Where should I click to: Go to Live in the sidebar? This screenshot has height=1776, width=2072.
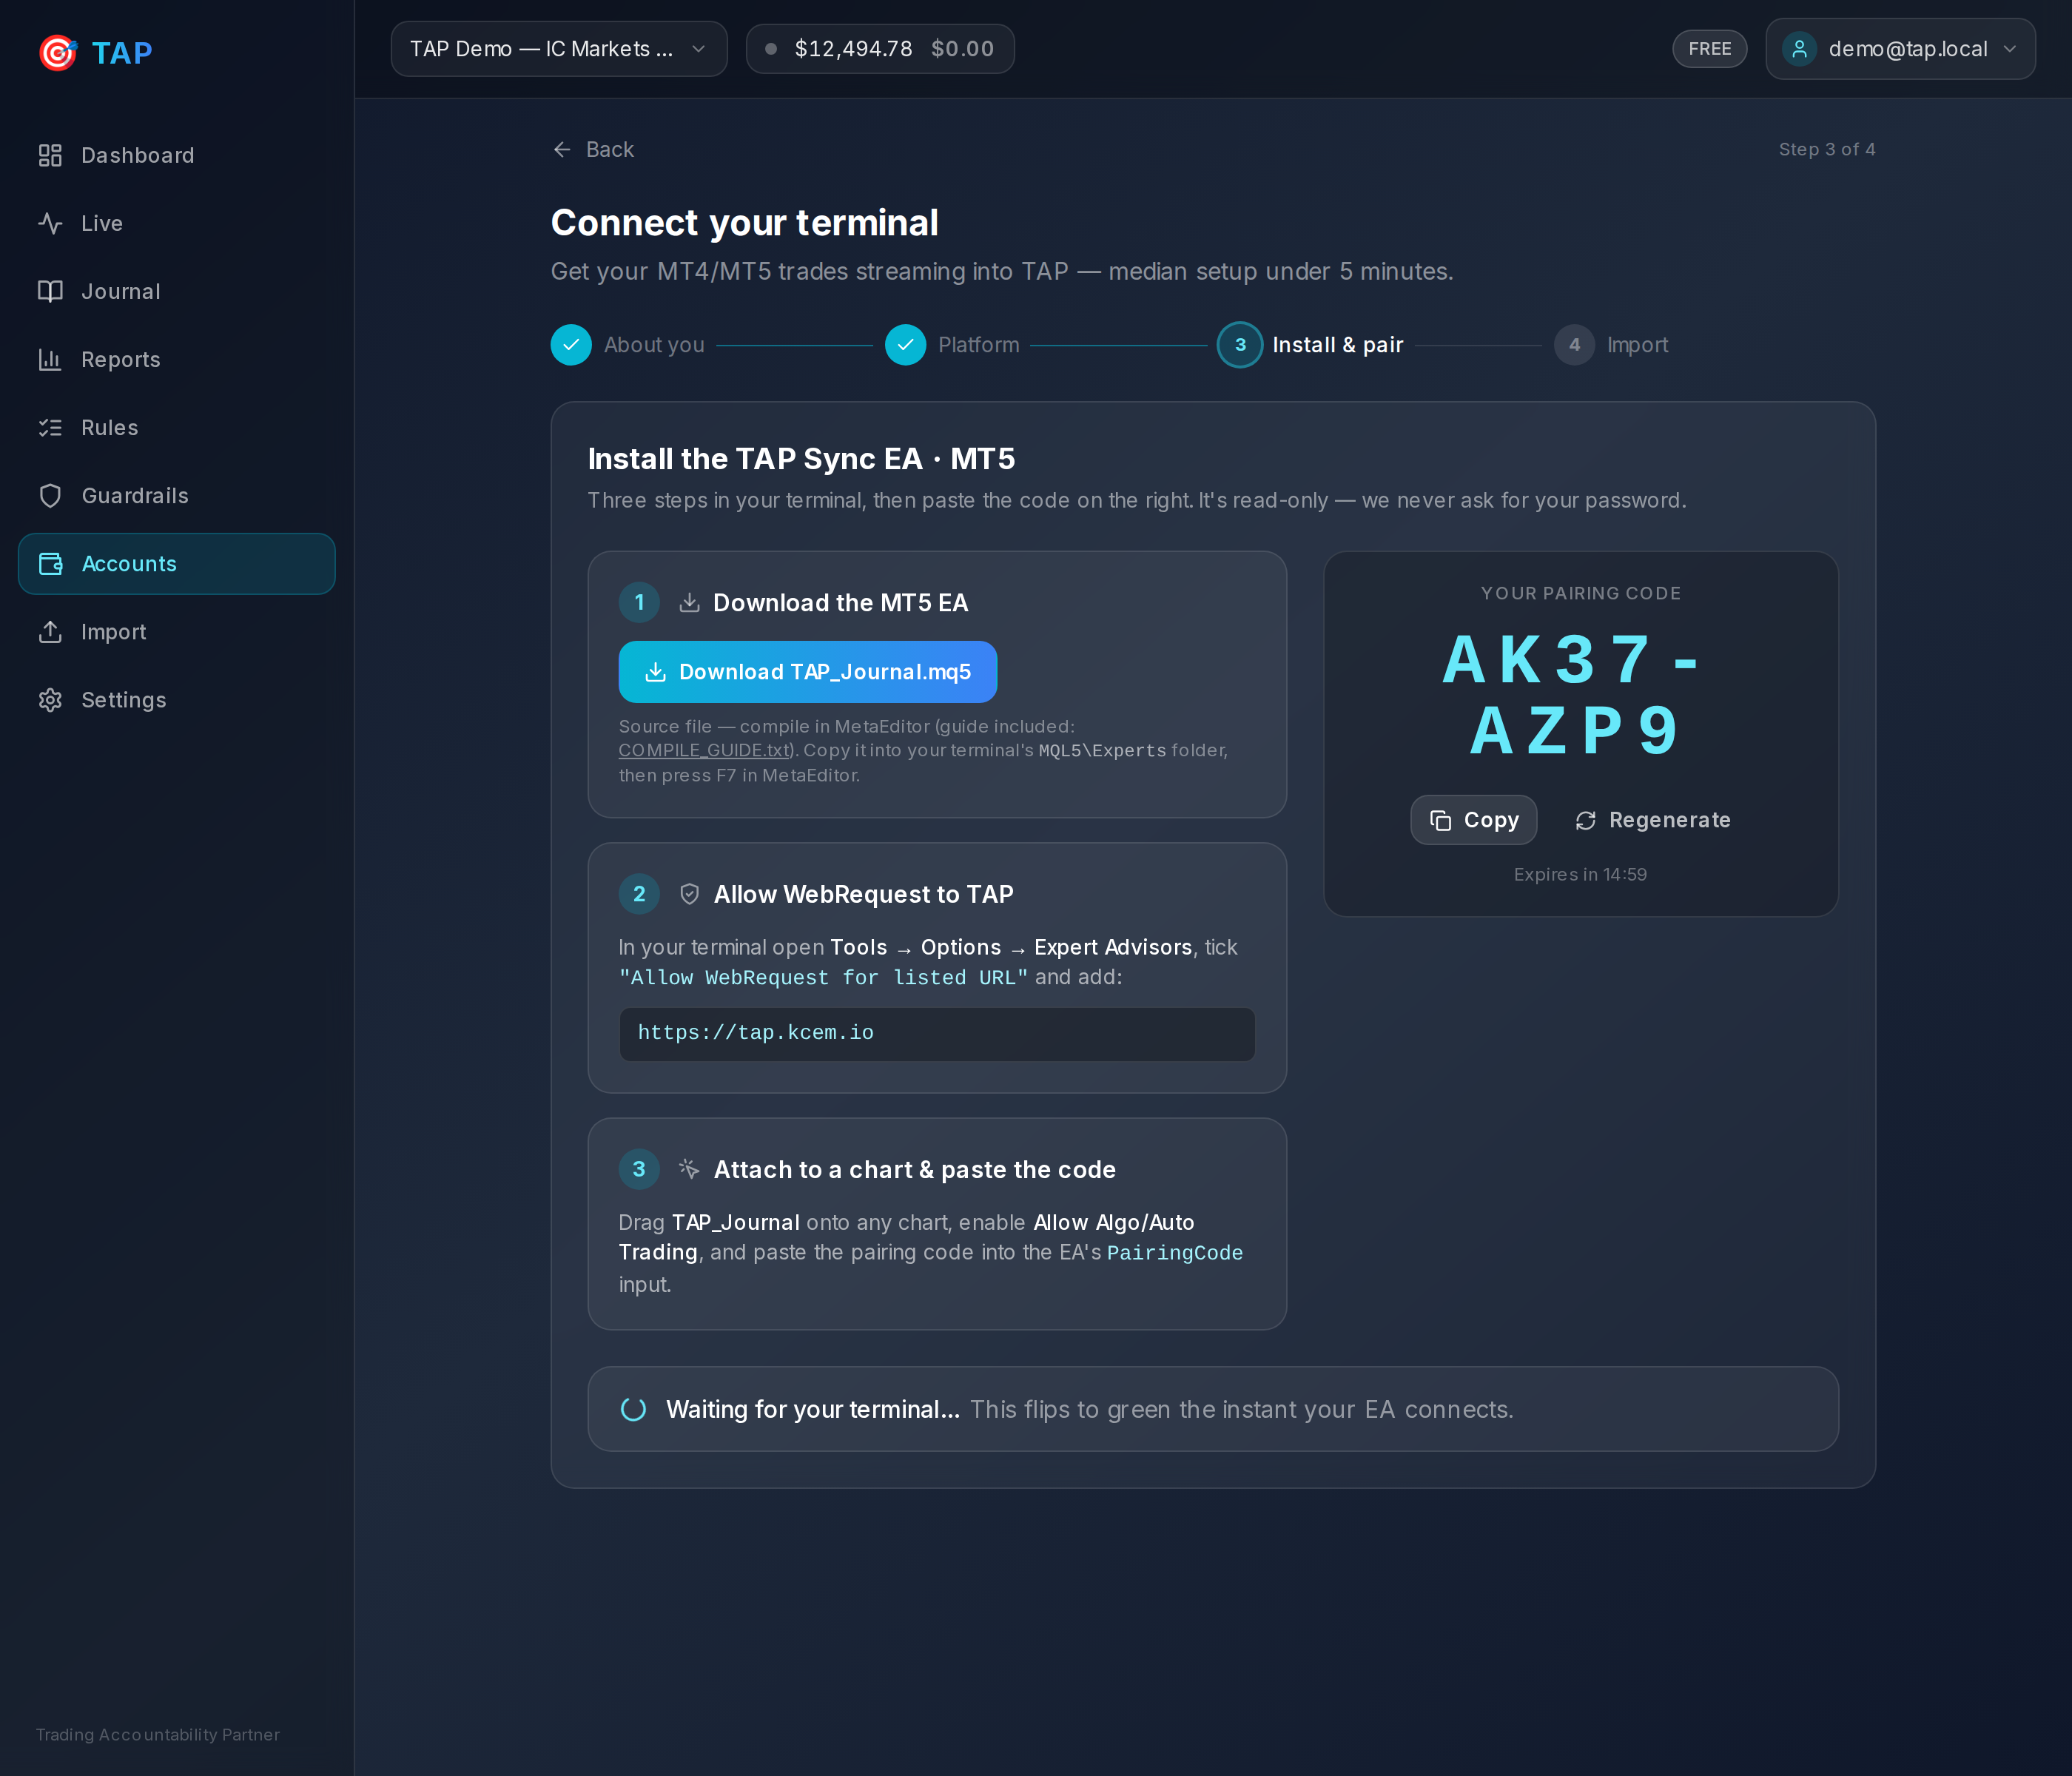click(177, 223)
